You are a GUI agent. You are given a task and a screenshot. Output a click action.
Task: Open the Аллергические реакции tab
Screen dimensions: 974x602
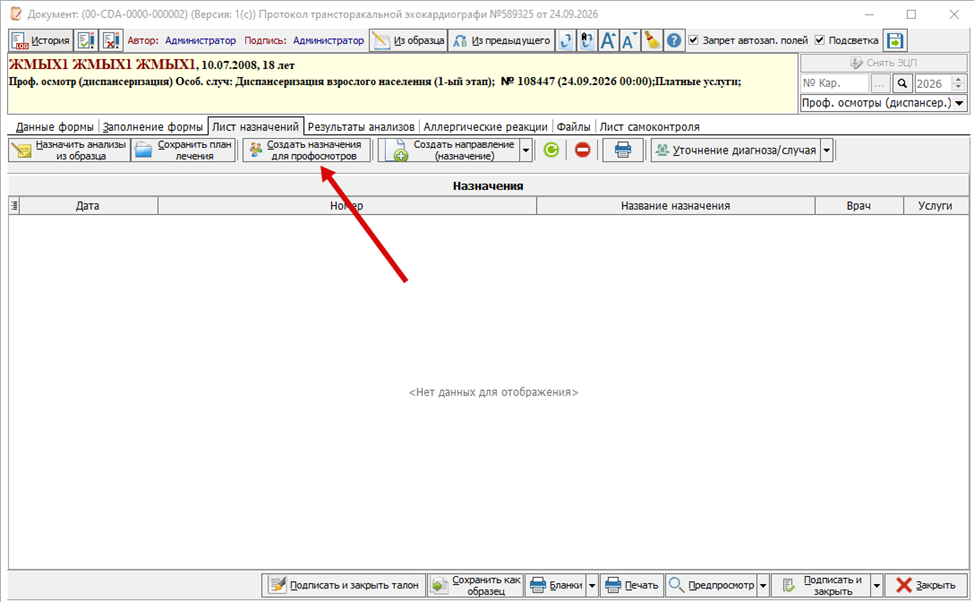tap(485, 127)
